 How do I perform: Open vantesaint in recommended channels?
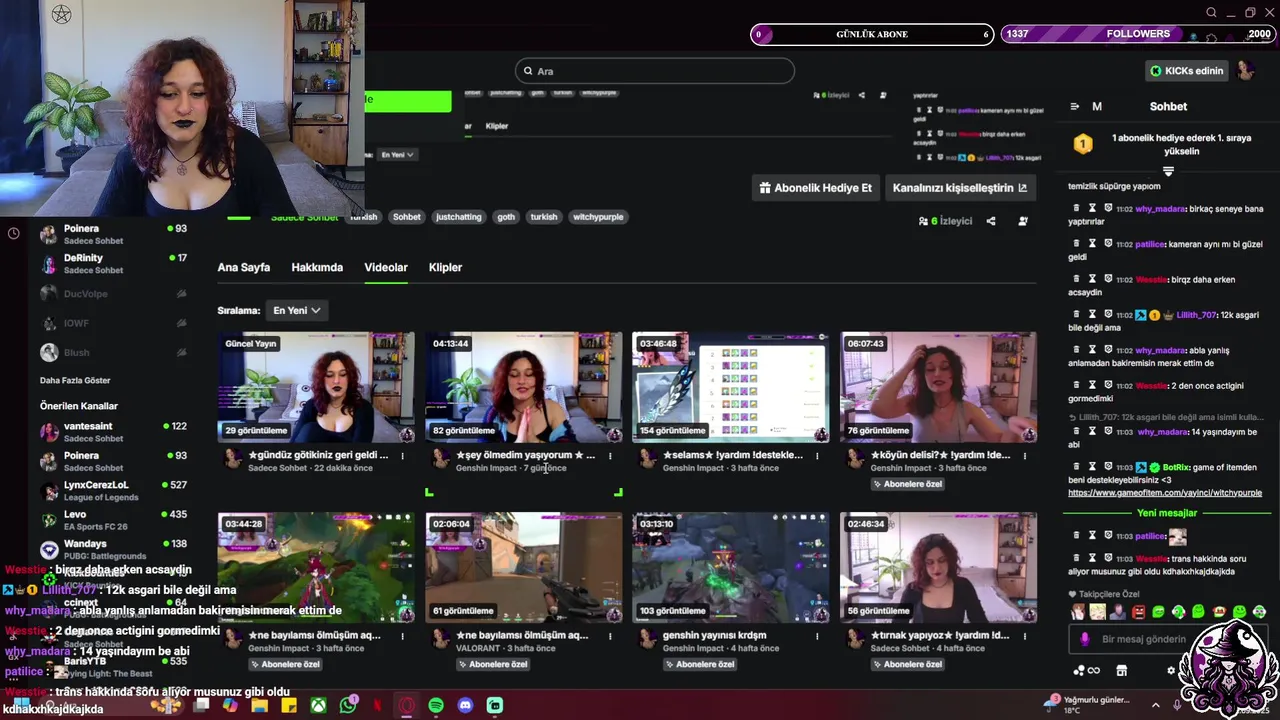coord(113,432)
